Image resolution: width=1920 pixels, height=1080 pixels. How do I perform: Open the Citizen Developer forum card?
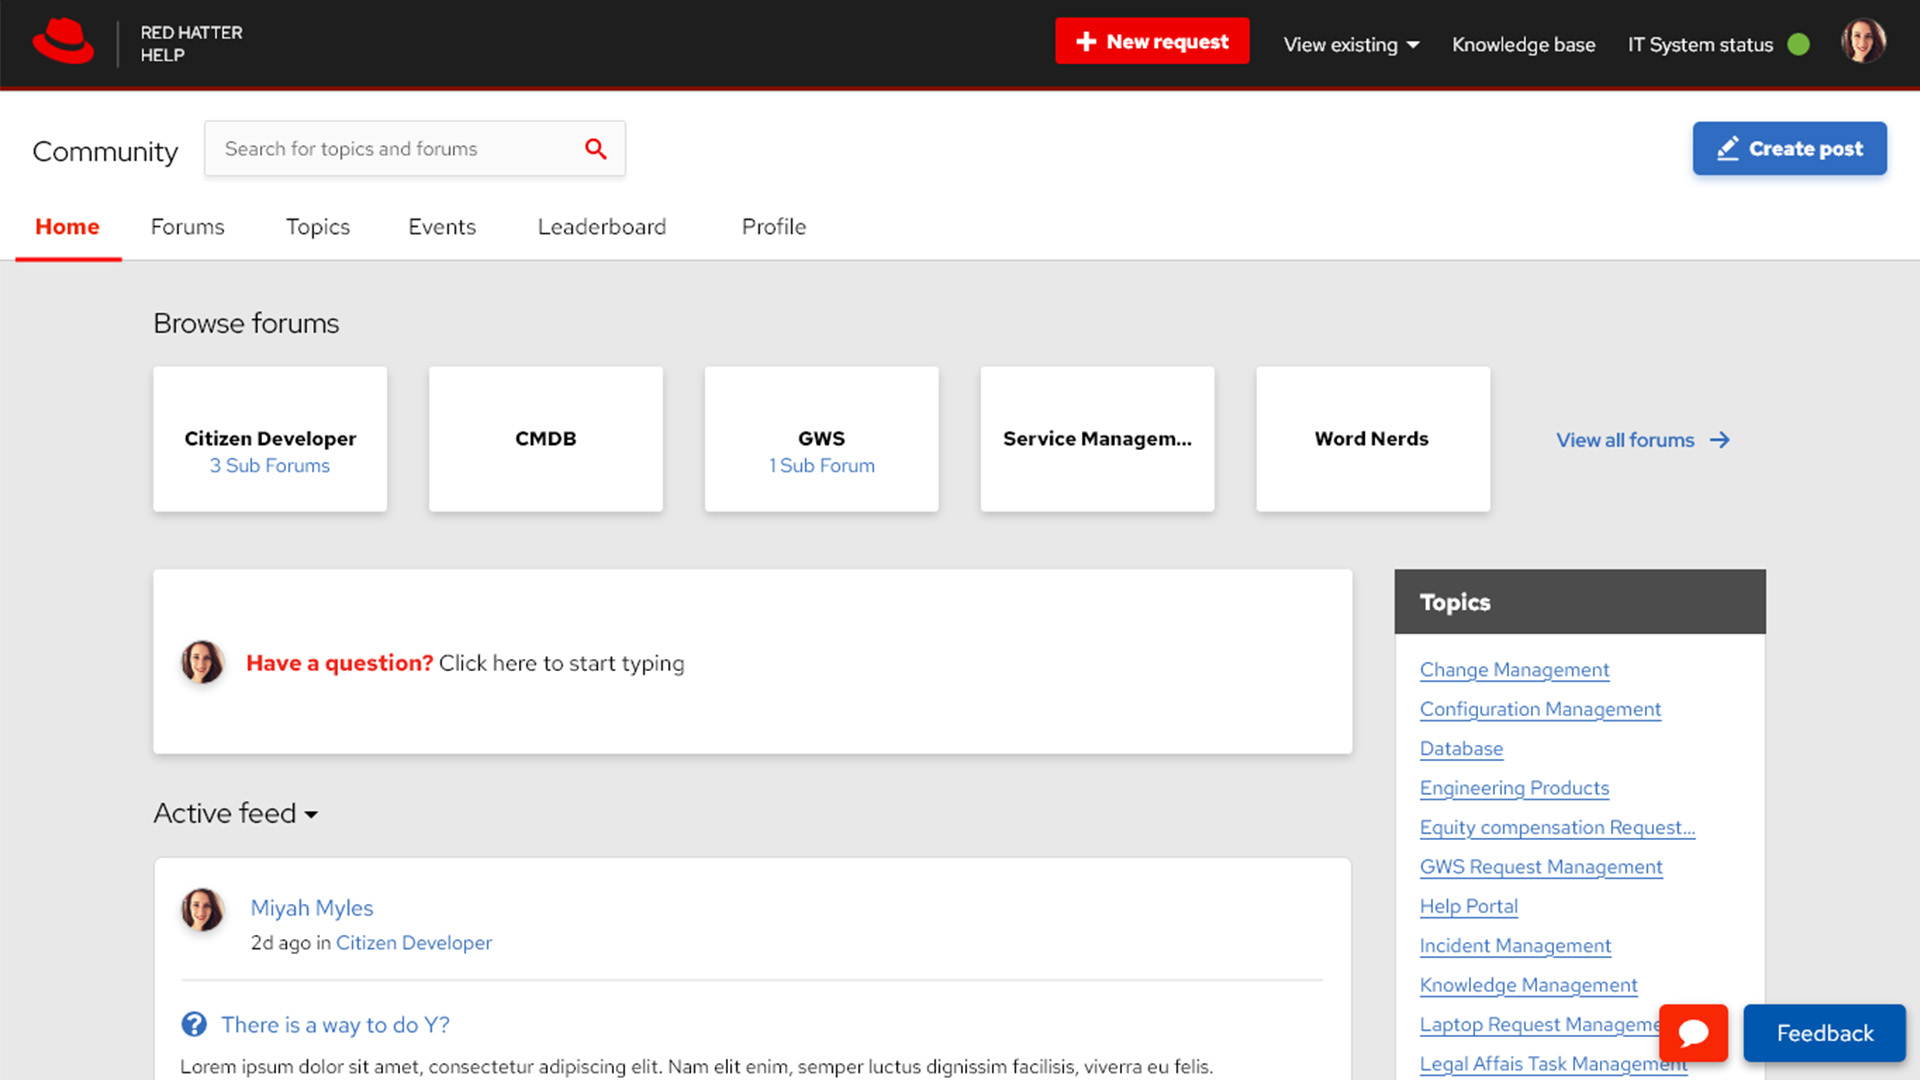270,439
